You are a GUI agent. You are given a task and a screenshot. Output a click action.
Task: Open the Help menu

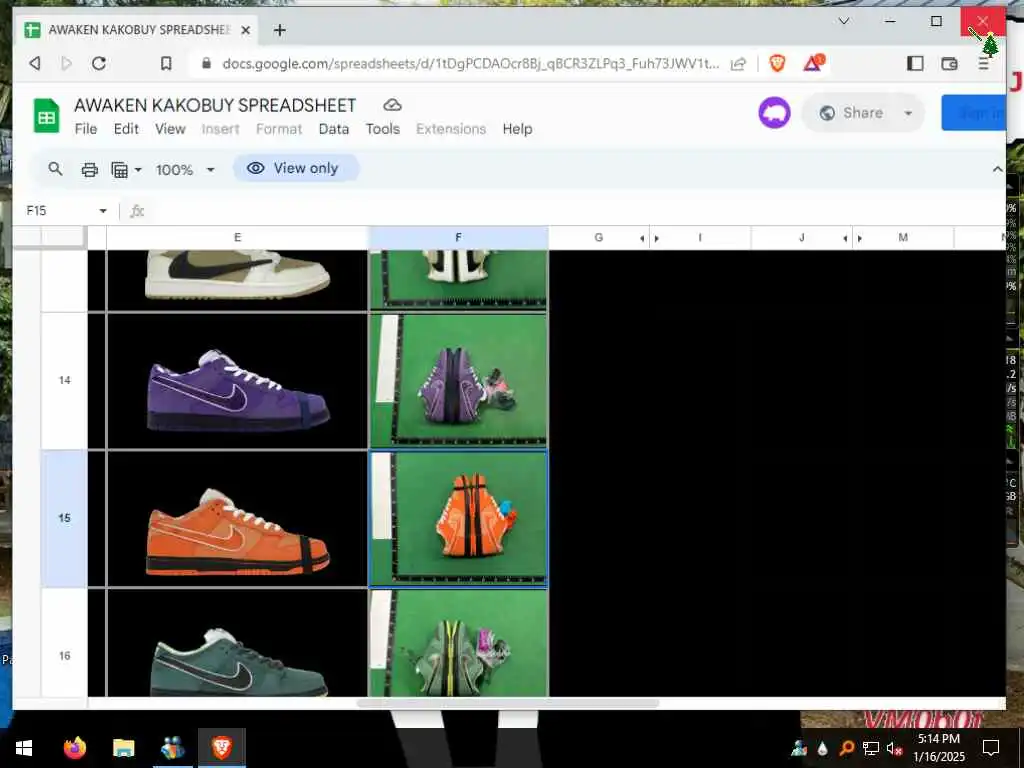tap(517, 129)
